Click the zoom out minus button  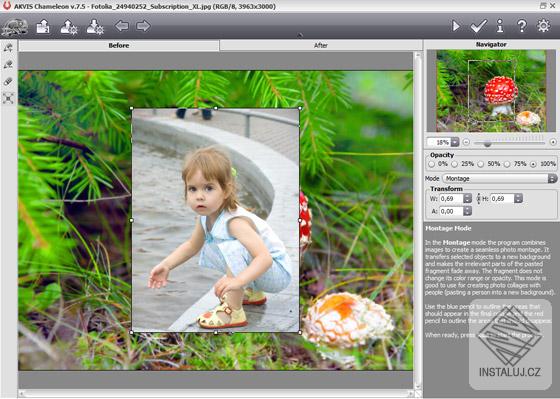point(466,142)
